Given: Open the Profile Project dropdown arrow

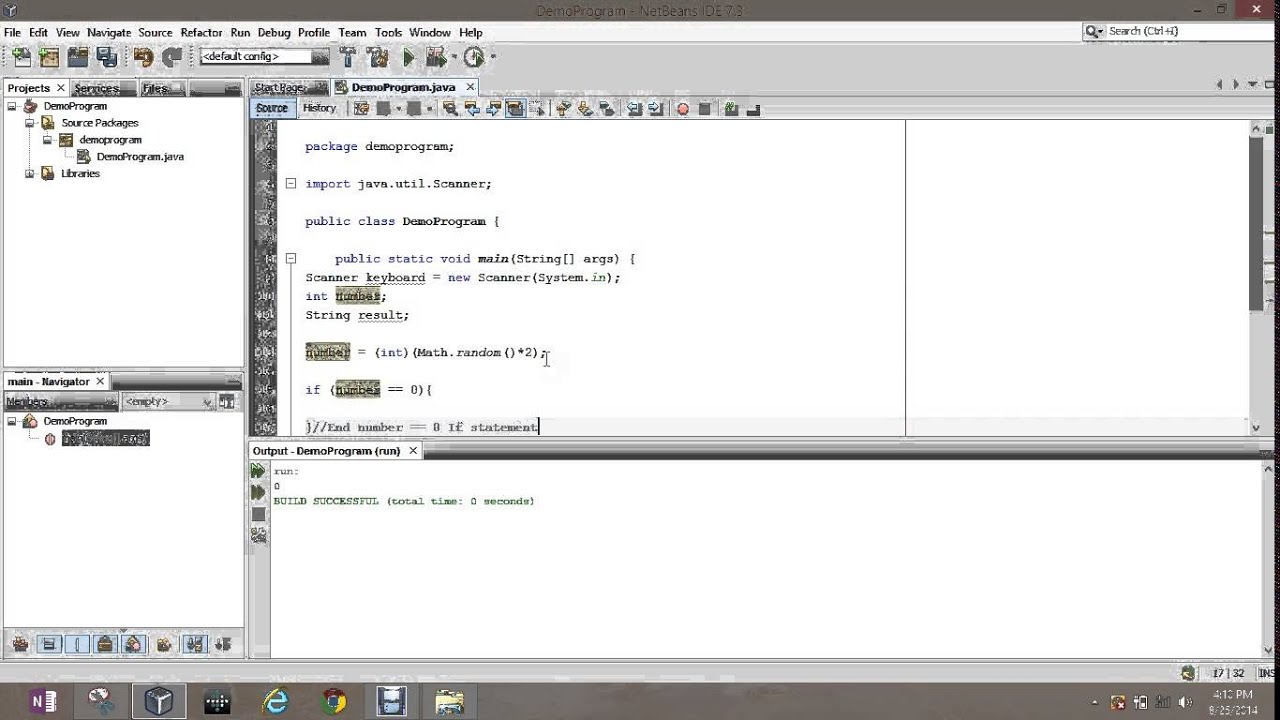Looking at the screenshot, I should 493,57.
